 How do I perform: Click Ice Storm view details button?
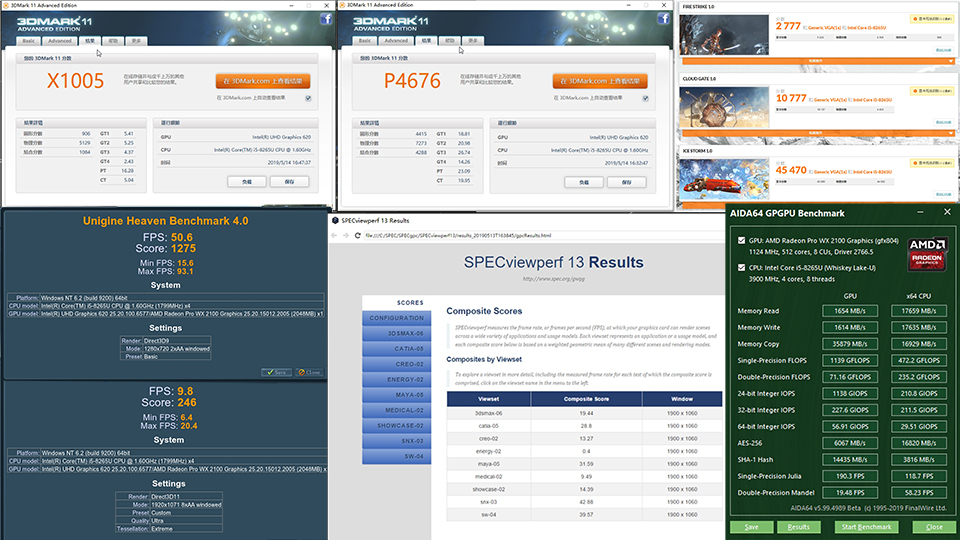pos(943,195)
